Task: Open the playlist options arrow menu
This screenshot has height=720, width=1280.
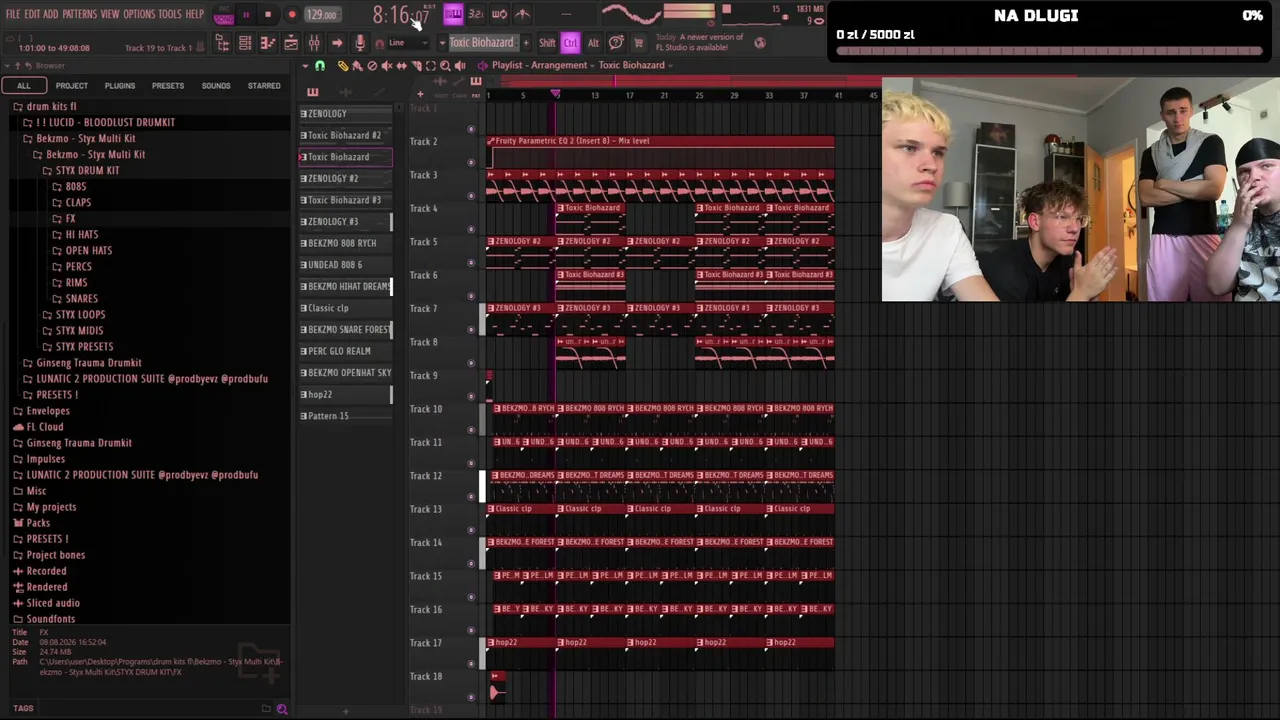Action: [x=305, y=66]
